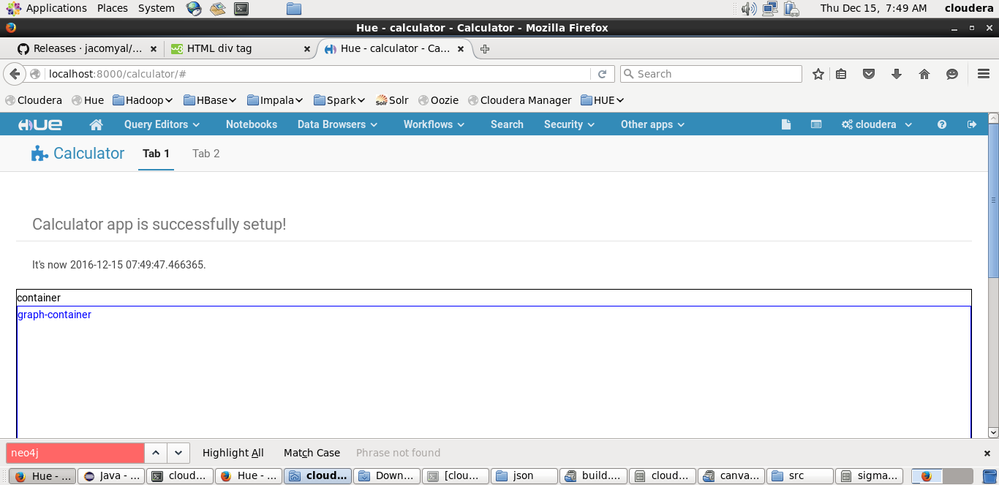The image size is (999, 485).
Task: Switch to the json folder taskbar window
Action: 524,475
